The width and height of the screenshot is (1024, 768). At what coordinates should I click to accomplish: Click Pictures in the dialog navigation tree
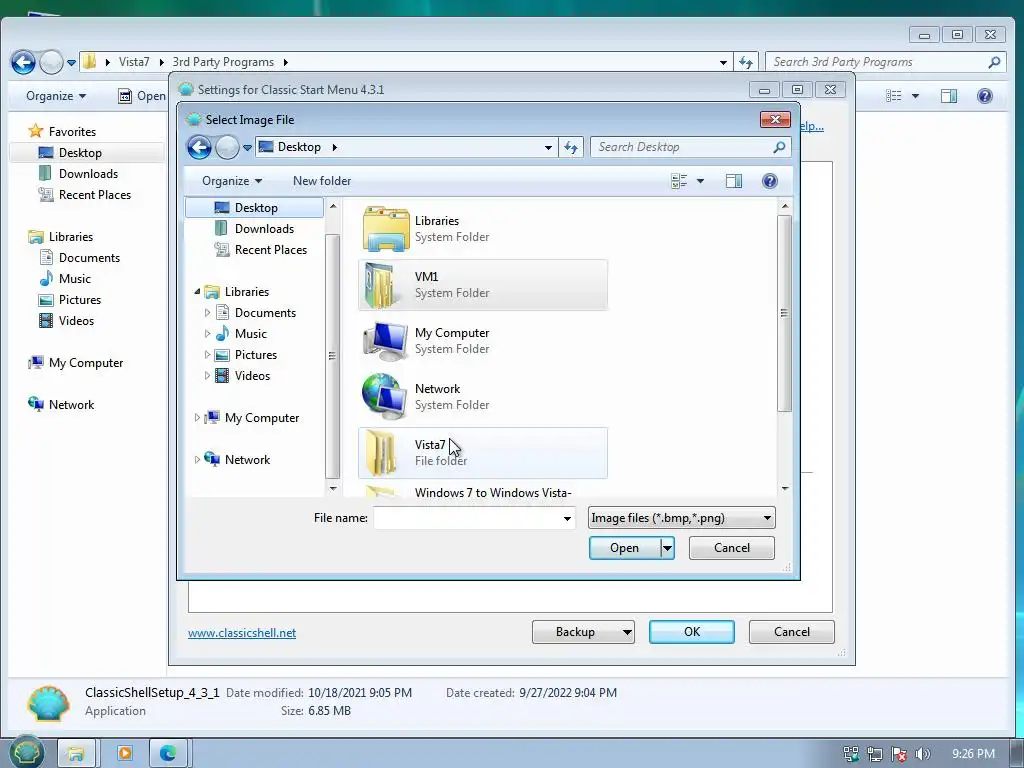pos(256,355)
